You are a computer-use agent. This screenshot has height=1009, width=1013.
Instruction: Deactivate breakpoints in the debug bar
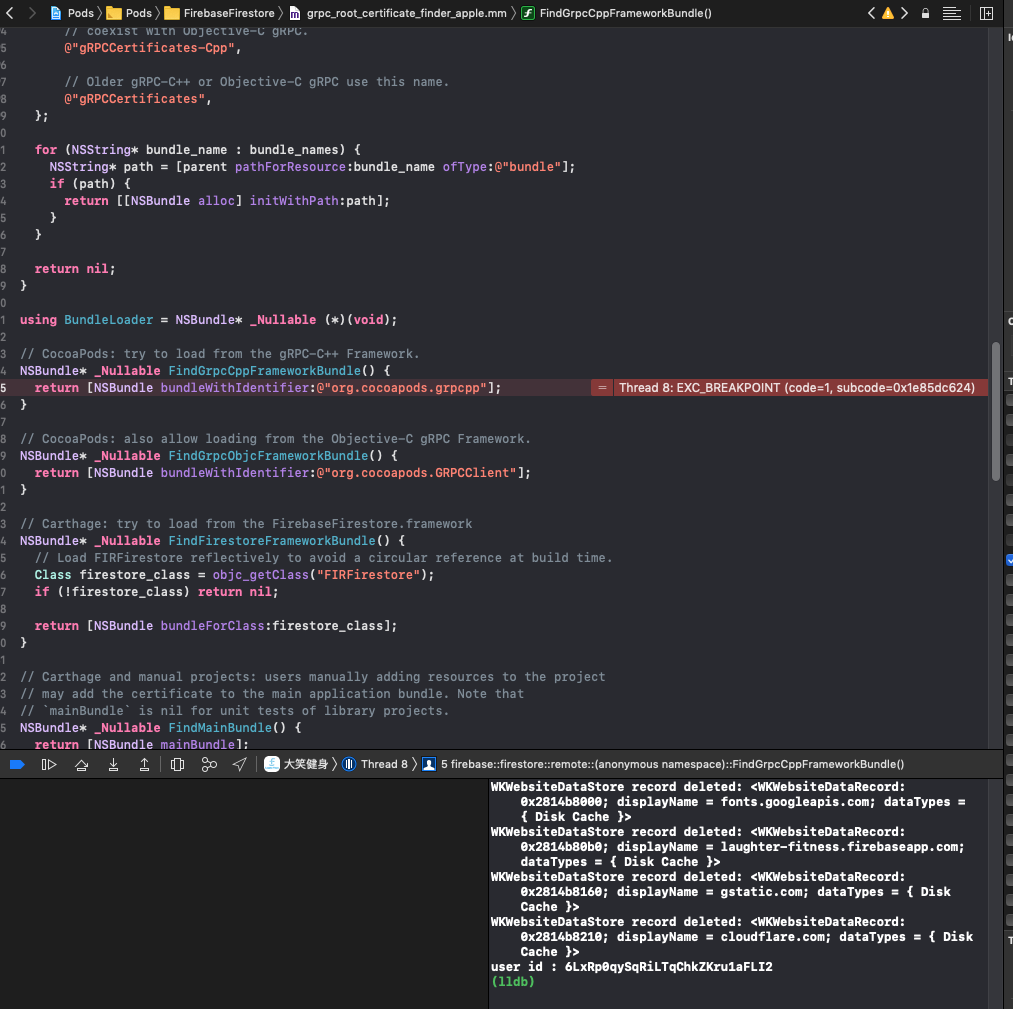point(17,765)
